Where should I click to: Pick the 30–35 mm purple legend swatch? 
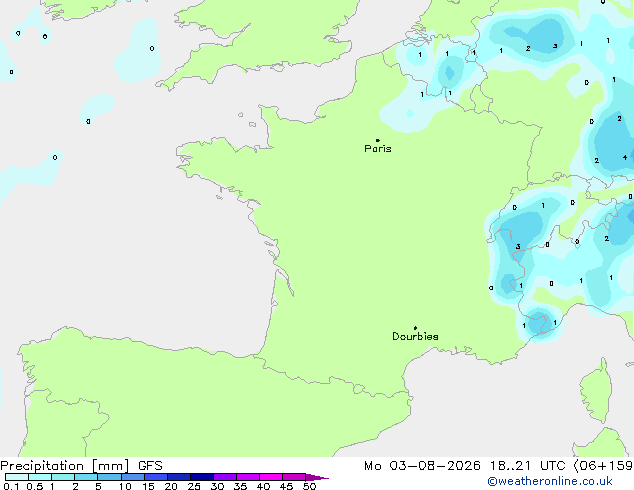pyautogui.click(x=225, y=477)
